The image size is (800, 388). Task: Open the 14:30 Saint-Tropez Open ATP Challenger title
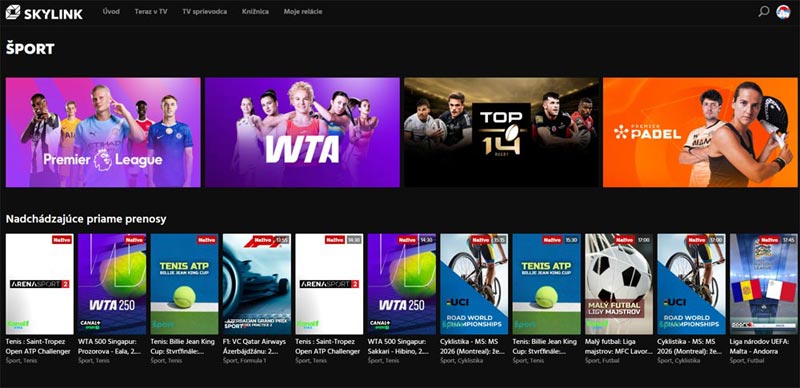coord(329,346)
